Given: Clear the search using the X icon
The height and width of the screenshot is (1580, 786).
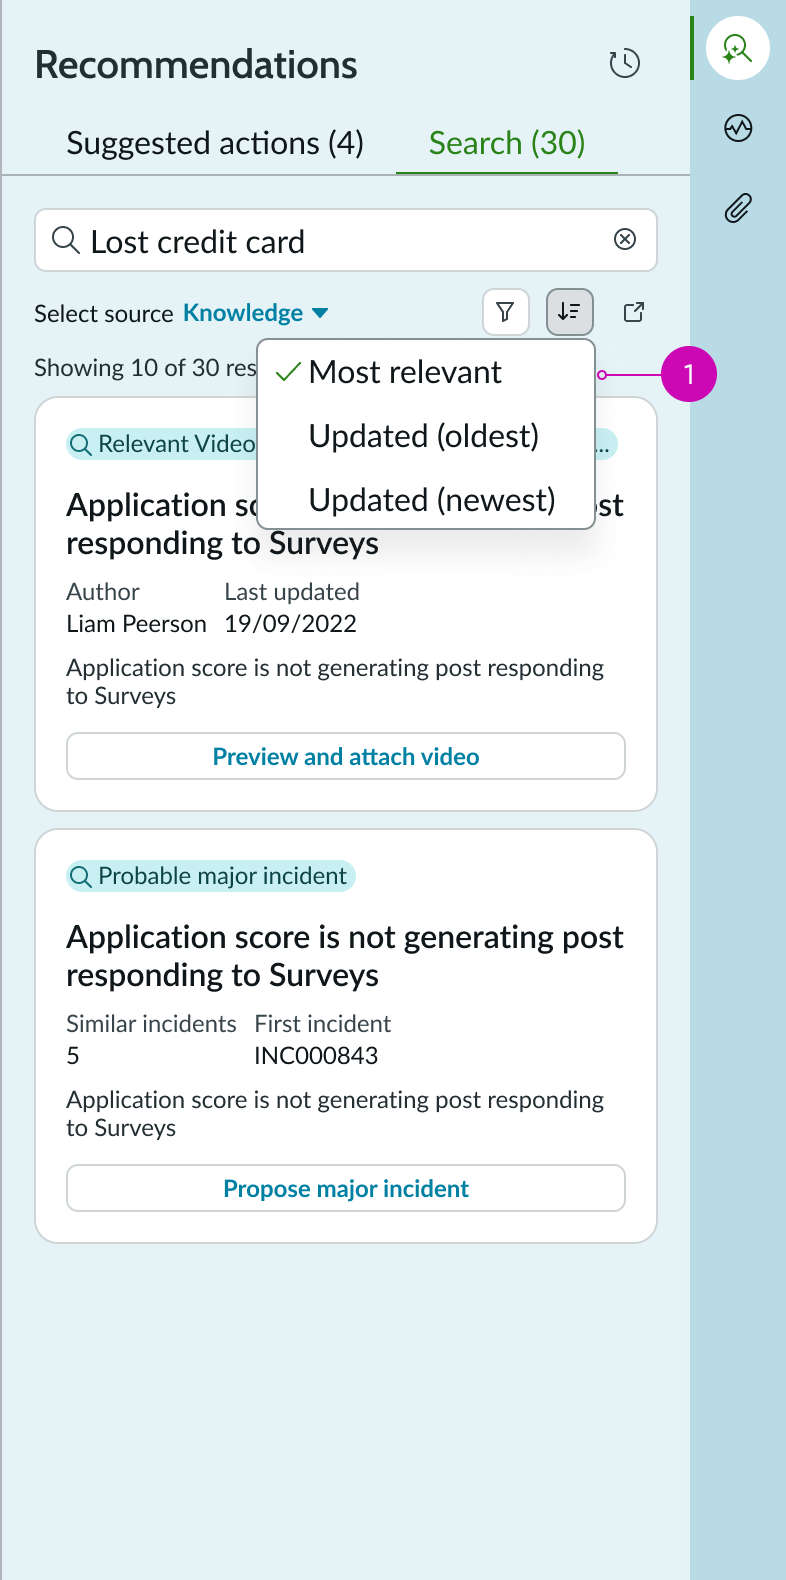Looking at the screenshot, I should point(625,240).
